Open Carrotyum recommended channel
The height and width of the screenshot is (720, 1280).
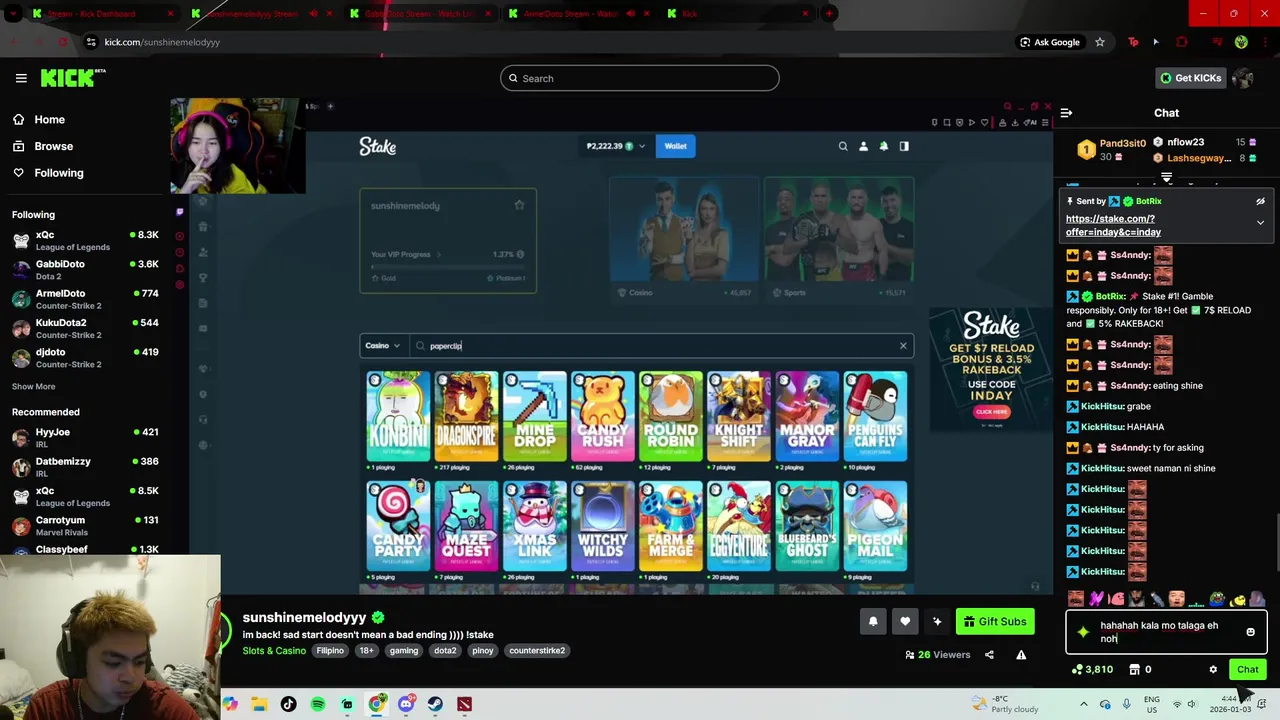coord(85,525)
